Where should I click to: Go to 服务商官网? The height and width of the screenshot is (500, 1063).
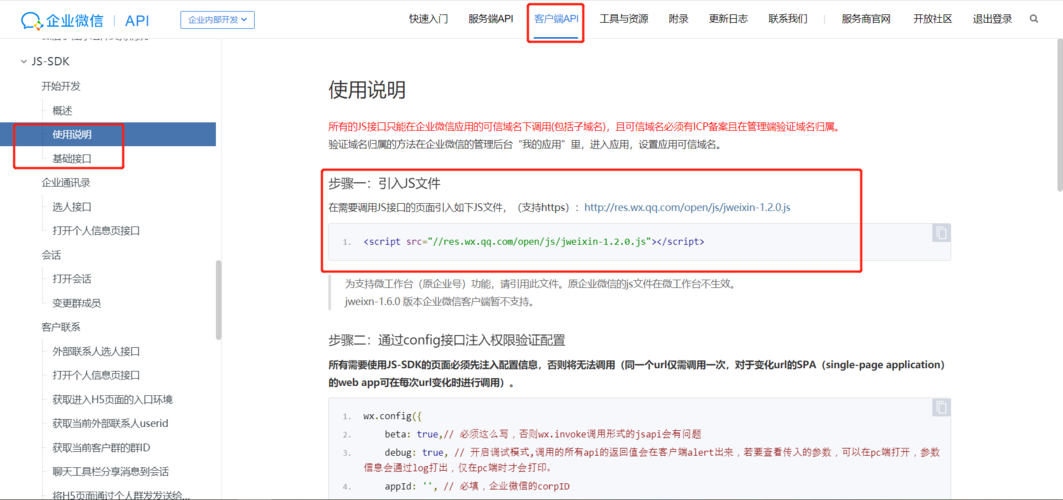(866, 19)
